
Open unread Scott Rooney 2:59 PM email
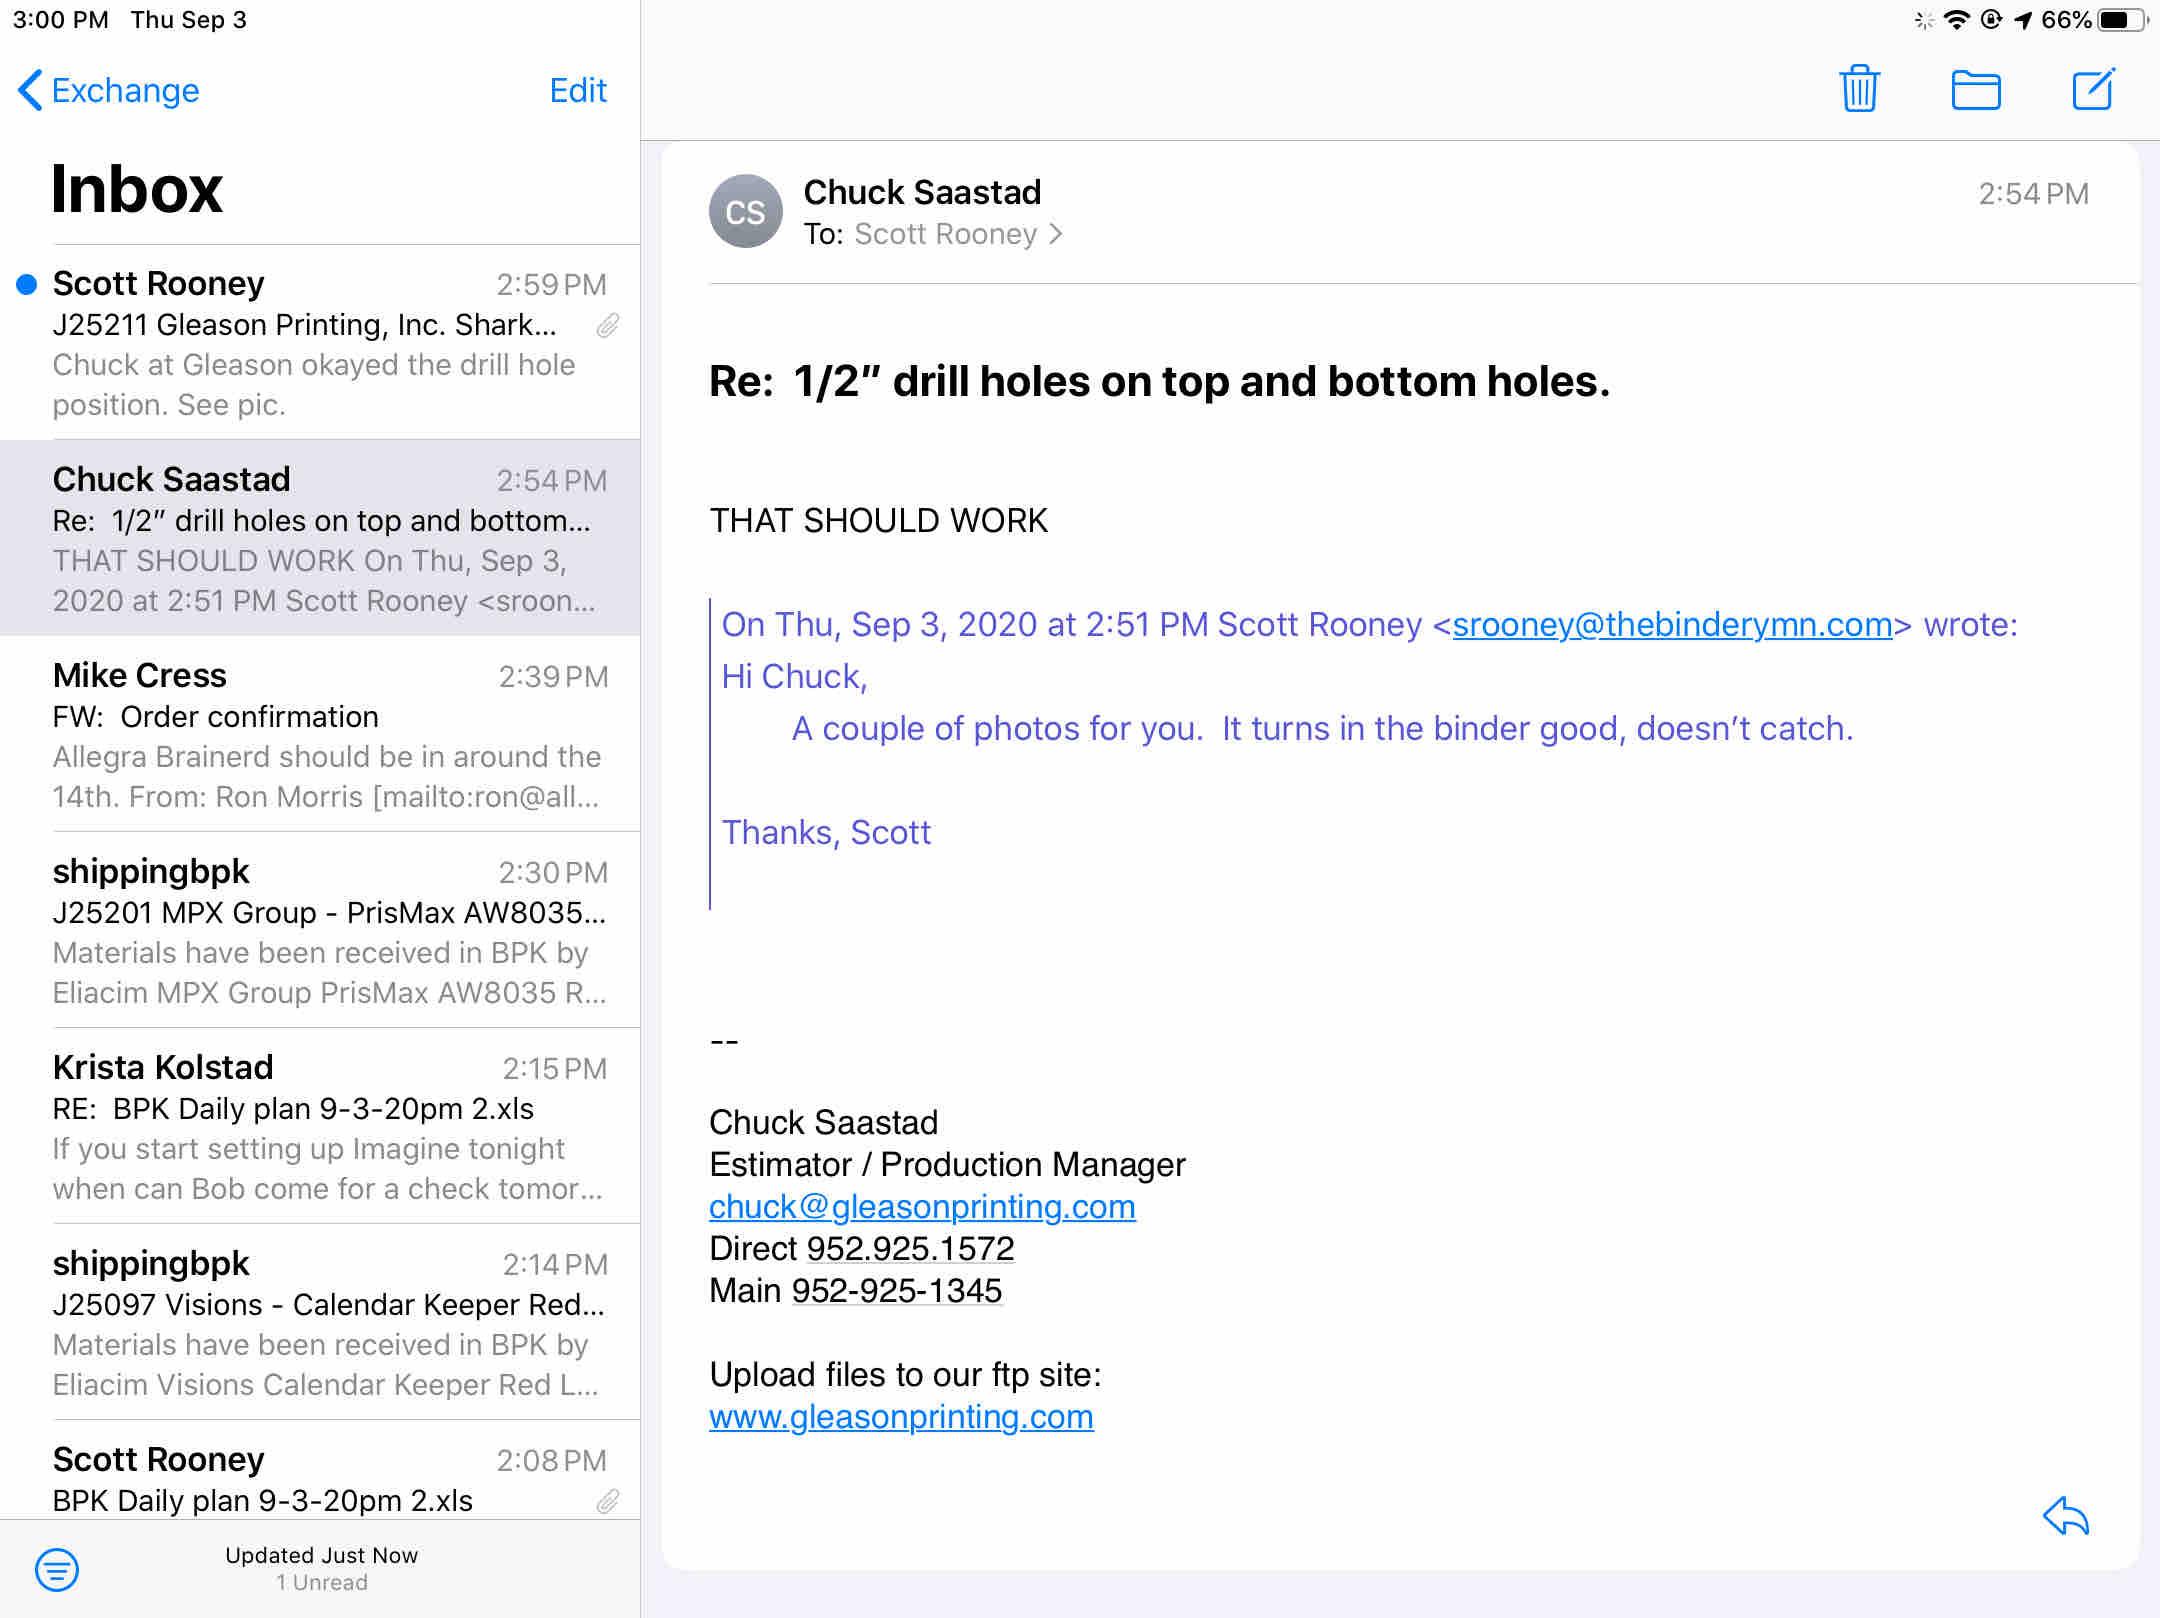click(320, 343)
